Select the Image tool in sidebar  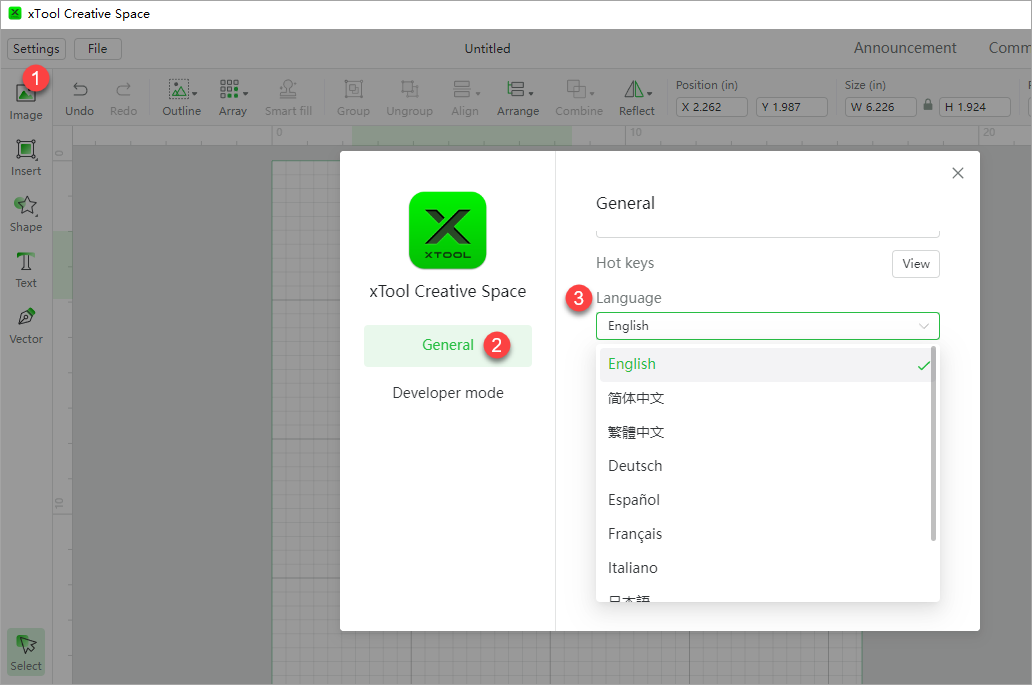pyautogui.click(x=25, y=100)
